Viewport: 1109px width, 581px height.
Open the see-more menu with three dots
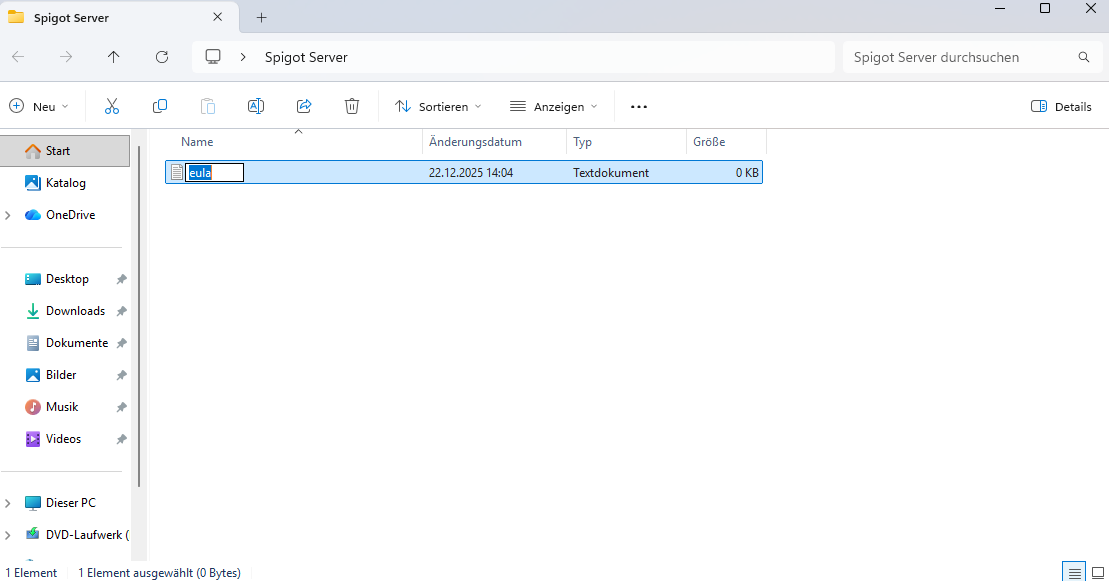pos(638,106)
